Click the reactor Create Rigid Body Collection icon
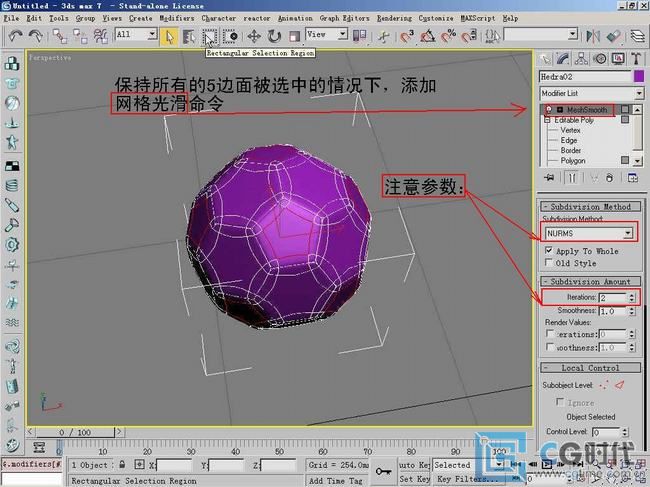The height and width of the screenshot is (487, 650). 12,63
